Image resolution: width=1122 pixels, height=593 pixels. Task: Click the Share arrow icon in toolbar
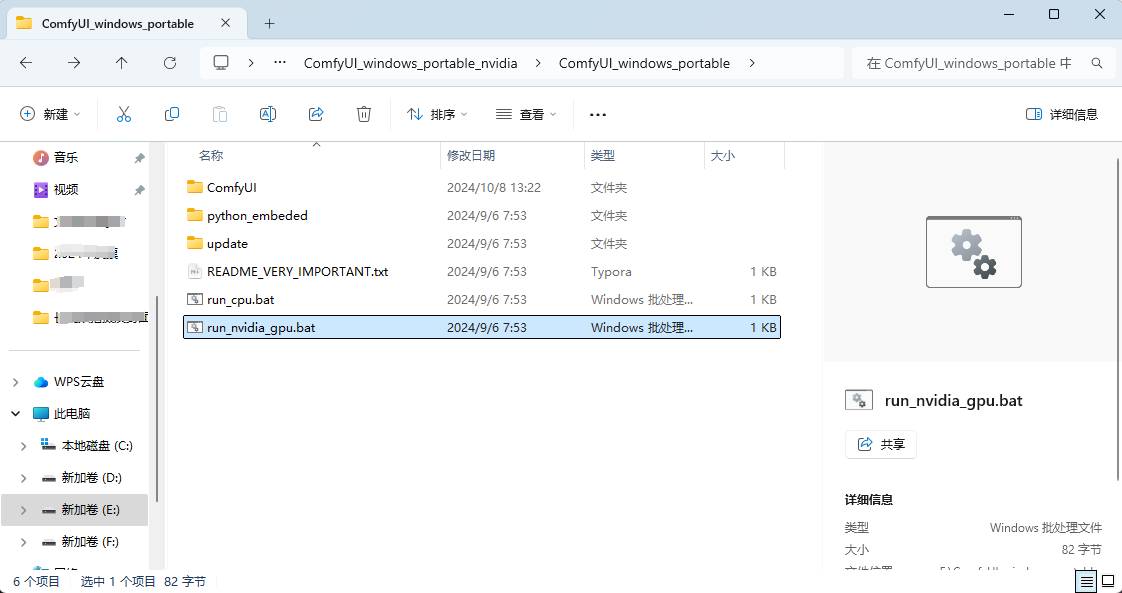pos(316,114)
